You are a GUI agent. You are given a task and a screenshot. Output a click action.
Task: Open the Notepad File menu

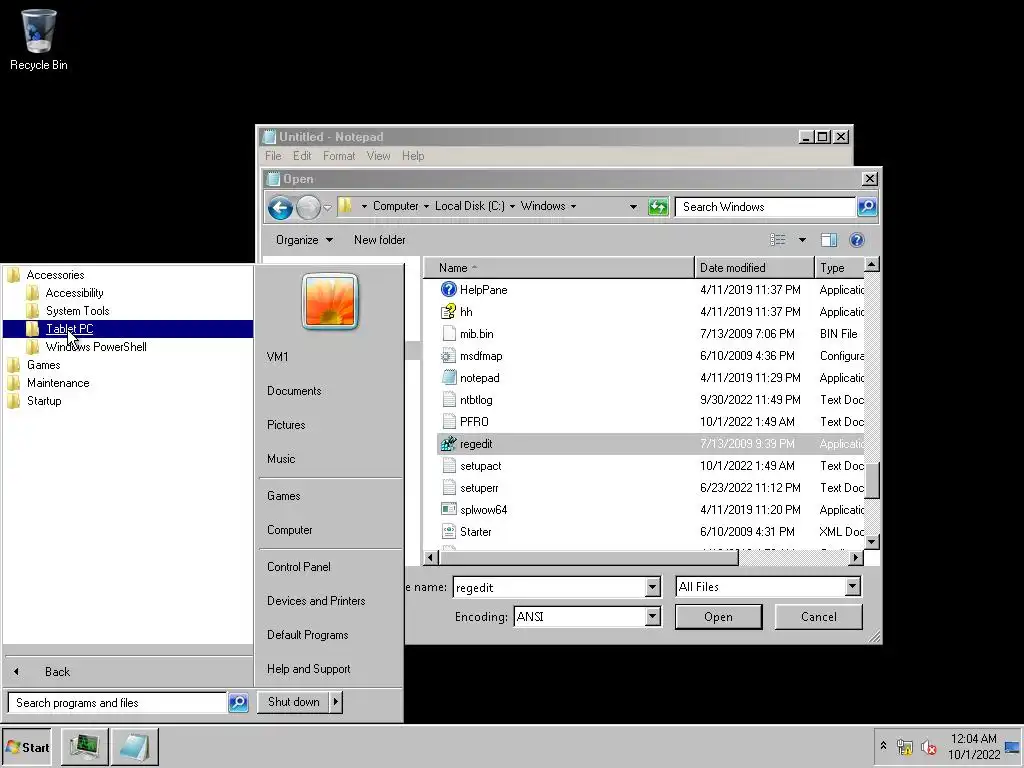[x=273, y=156]
